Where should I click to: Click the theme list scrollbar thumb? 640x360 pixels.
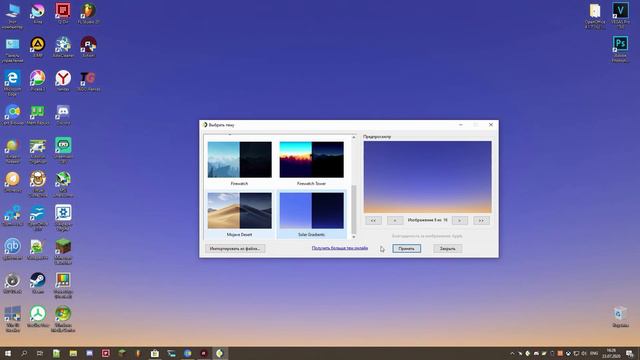click(x=353, y=209)
